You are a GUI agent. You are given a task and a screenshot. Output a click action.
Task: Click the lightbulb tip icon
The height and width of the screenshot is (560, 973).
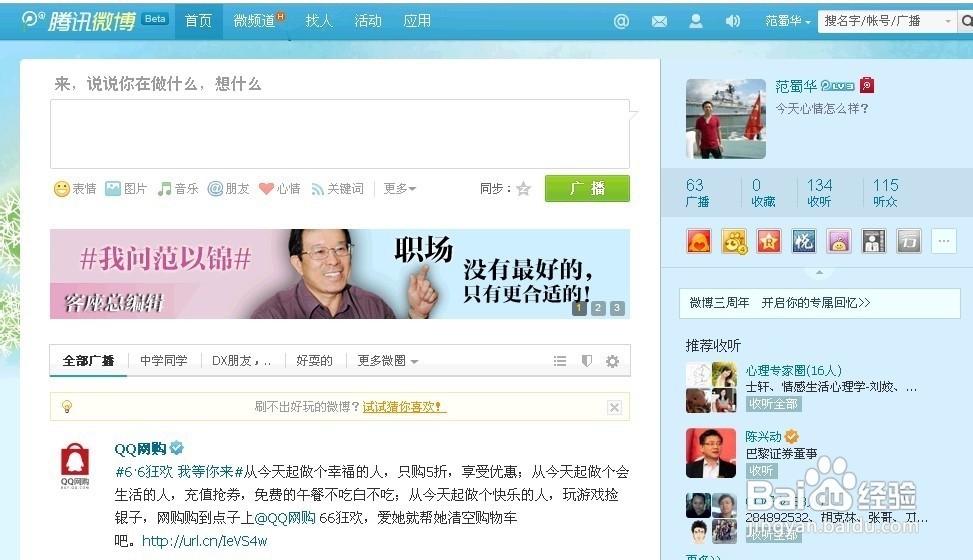[67, 407]
